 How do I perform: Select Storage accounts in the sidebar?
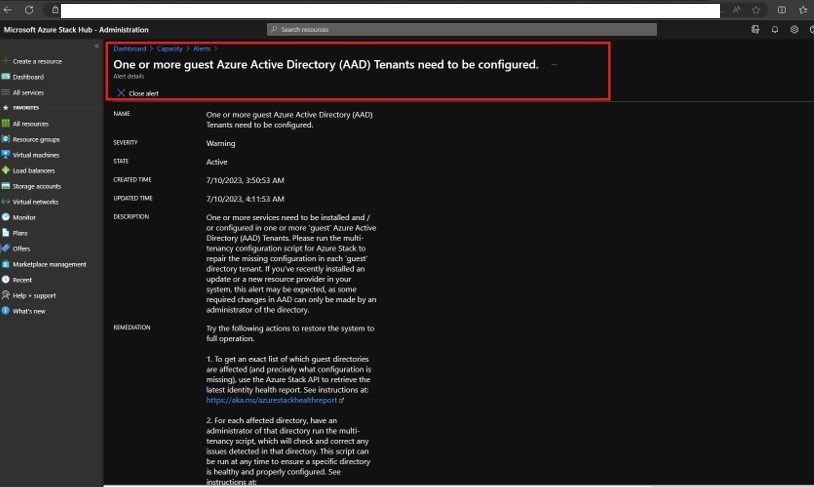(x=37, y=186)
